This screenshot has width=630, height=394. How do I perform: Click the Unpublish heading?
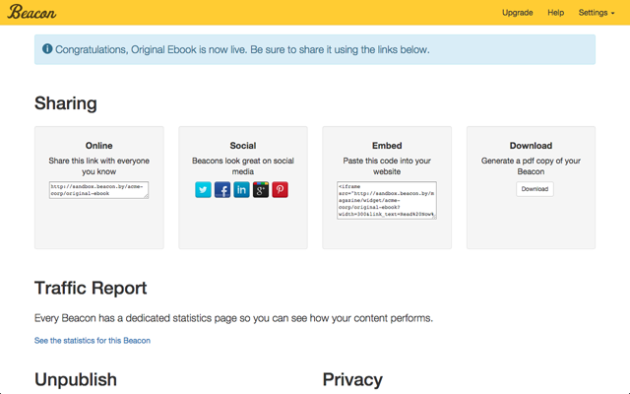pyautogui.click(x=76, y=380)
